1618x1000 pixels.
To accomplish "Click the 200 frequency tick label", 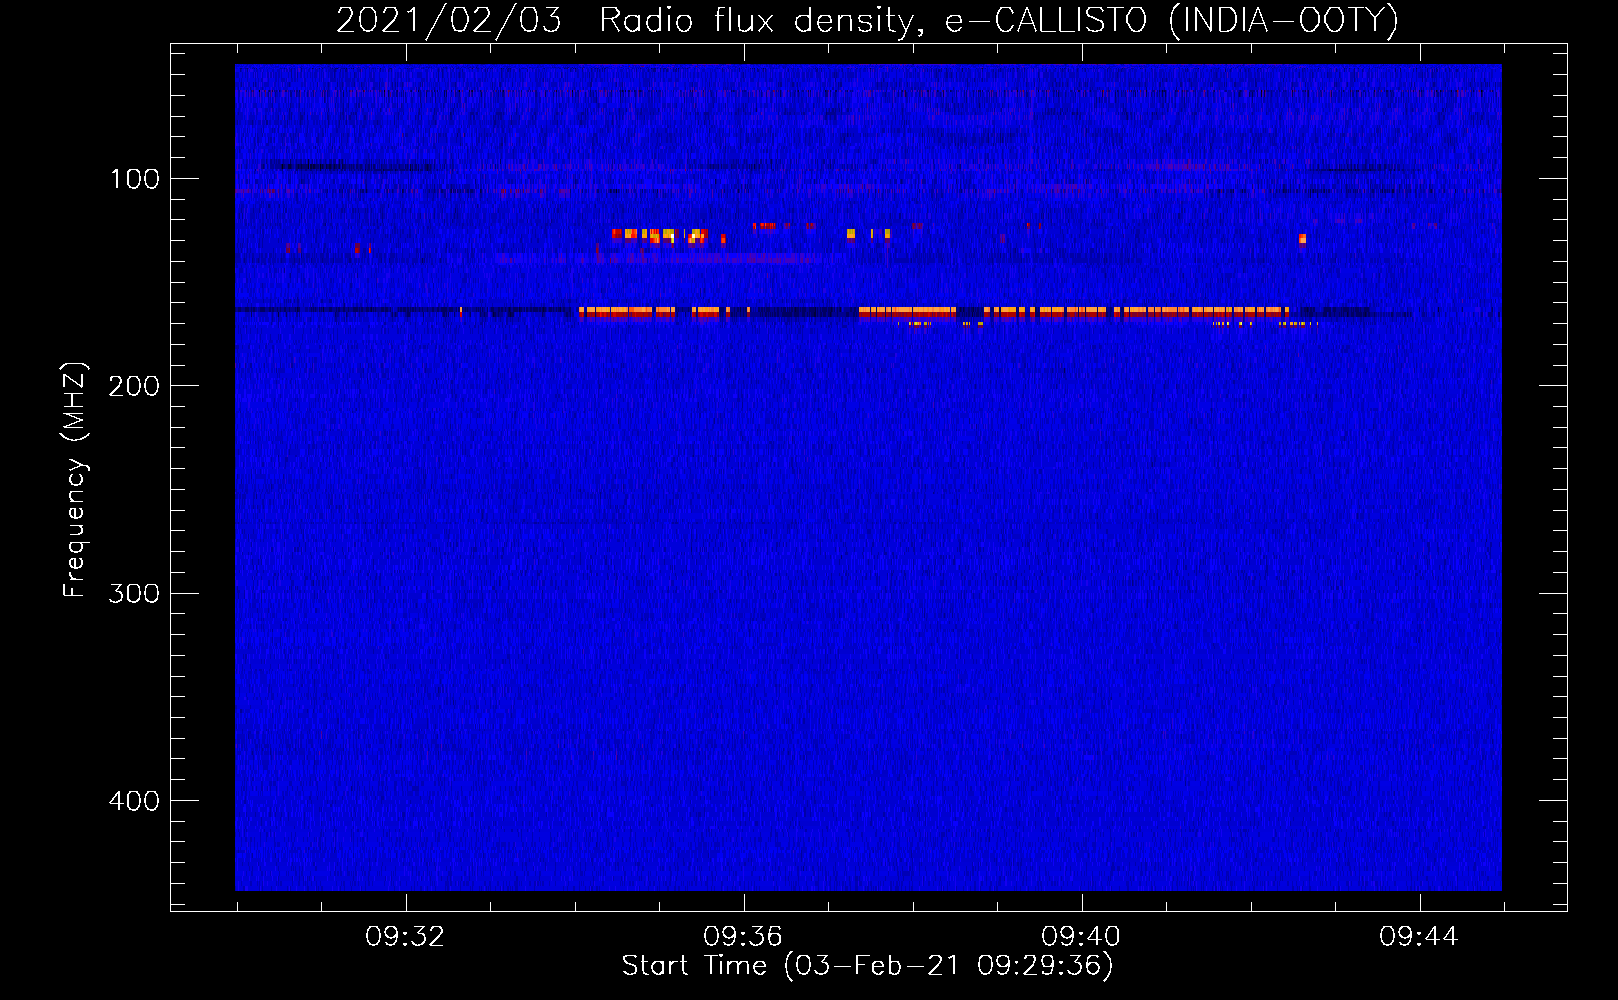I will coord(135,386).
